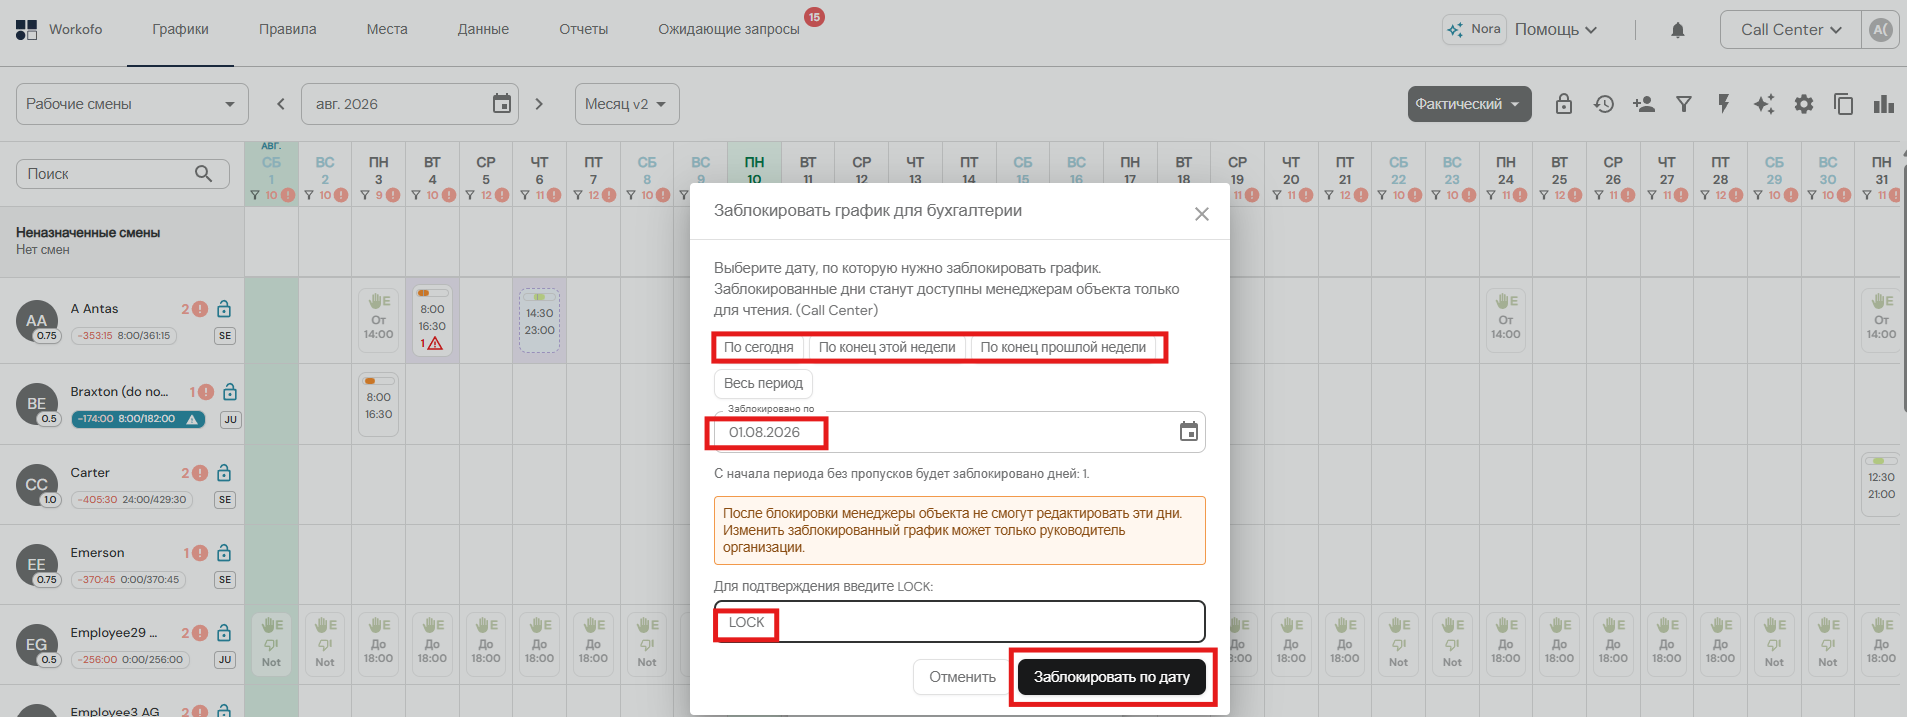Switch to the Графики tab

pyautogui.click(x=180, y=30)
